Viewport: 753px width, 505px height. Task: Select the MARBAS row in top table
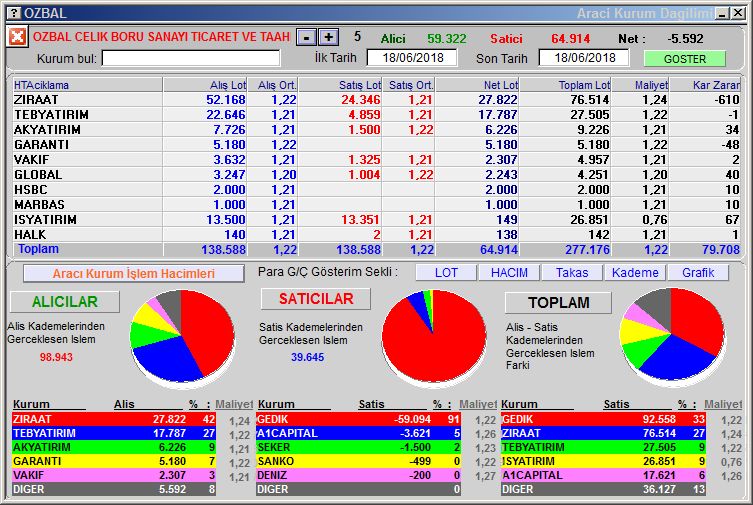click(x=376, y=204)
